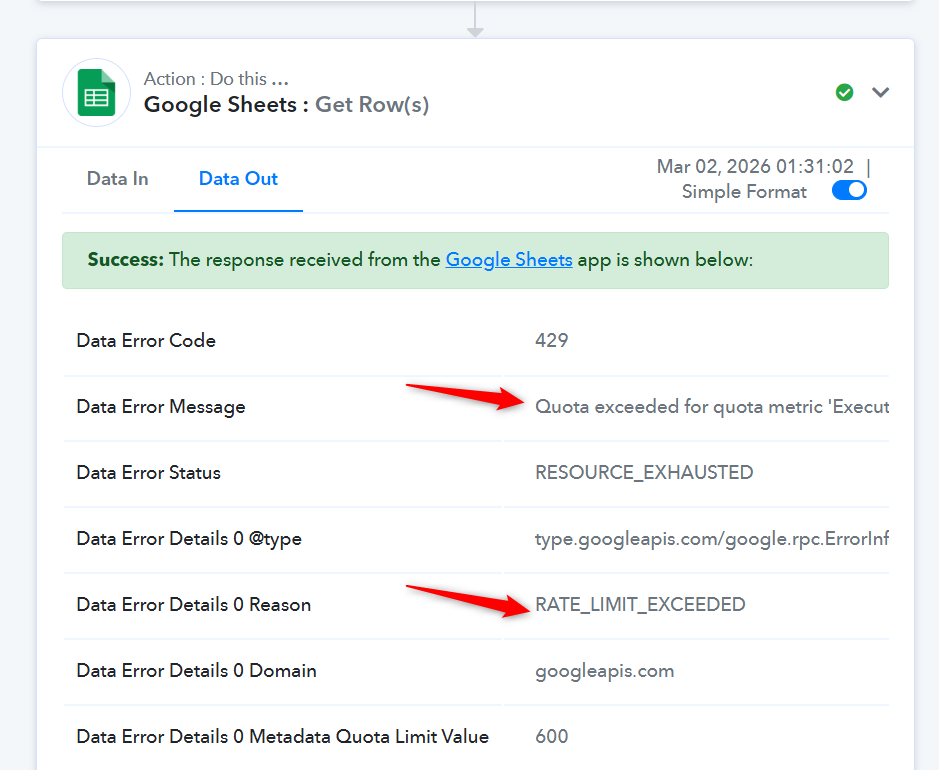
Task: Click the connector arrow above the action
Action: (x=475, y=22)
